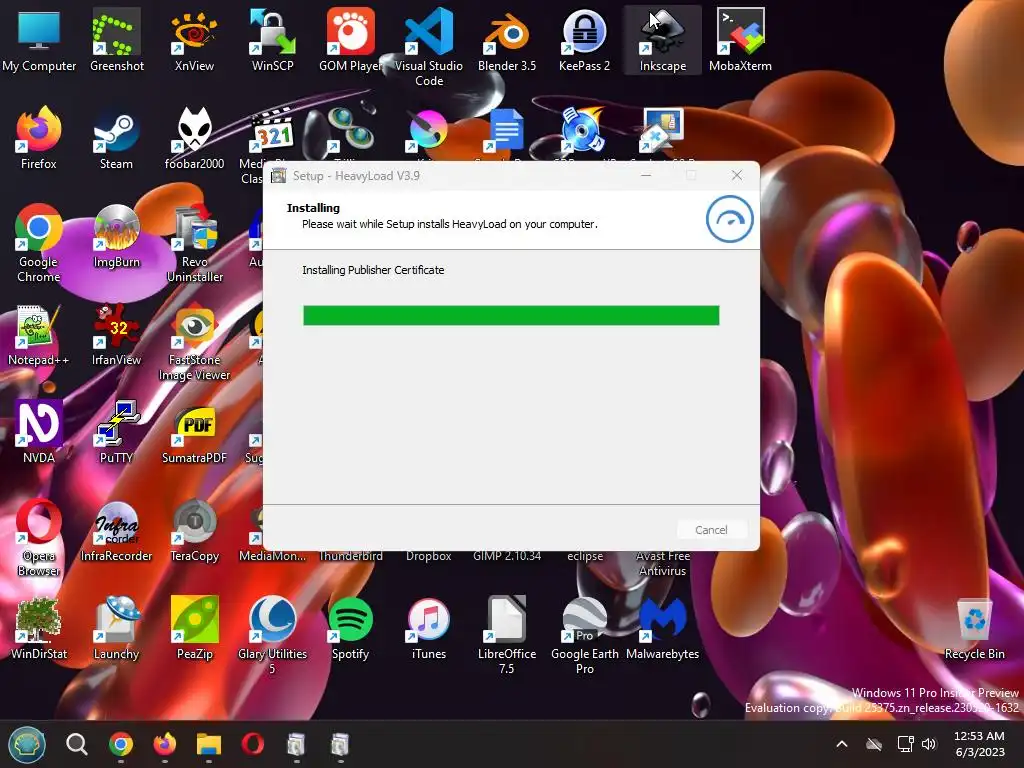Select the Launchy desktop shortcut
Screen dimensions: 1024x768
[116, 628]
